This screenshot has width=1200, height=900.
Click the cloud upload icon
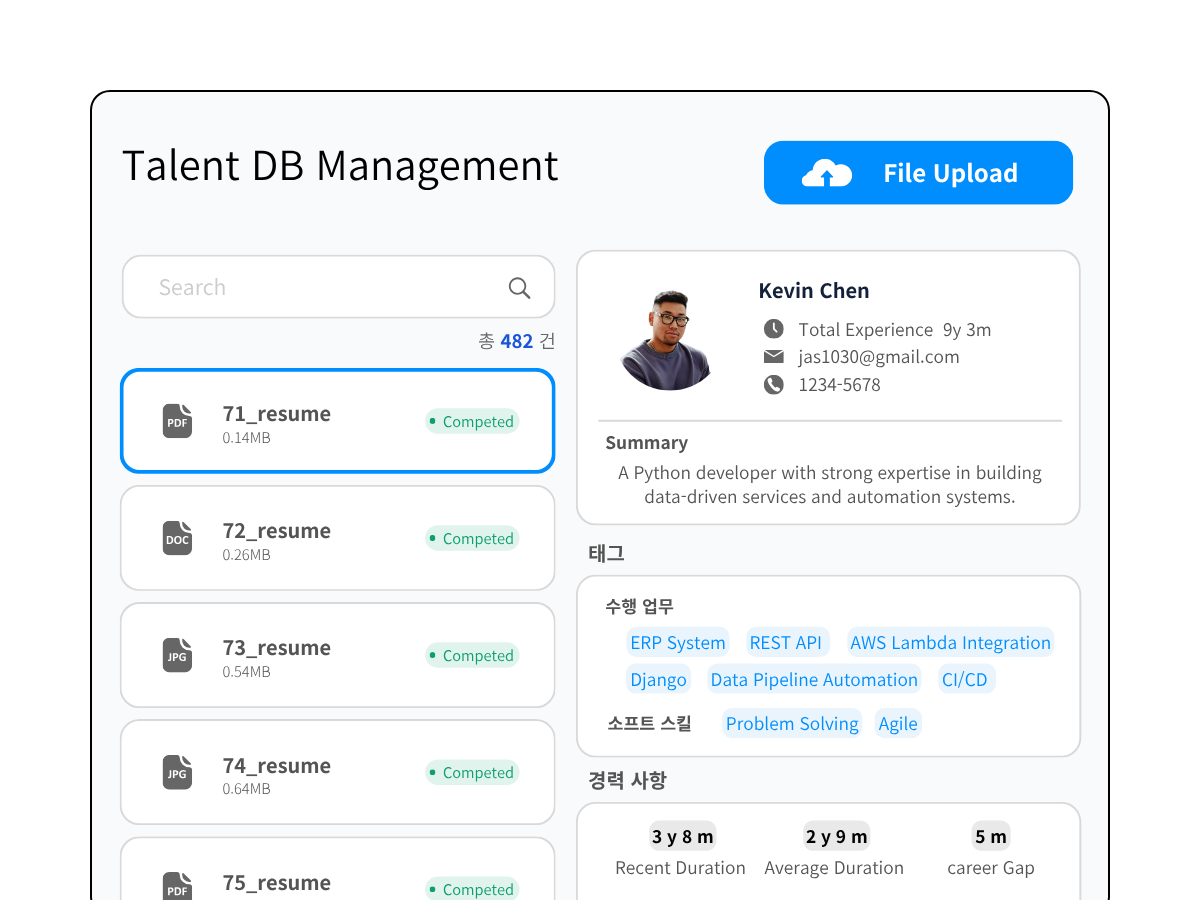point(826,174)
